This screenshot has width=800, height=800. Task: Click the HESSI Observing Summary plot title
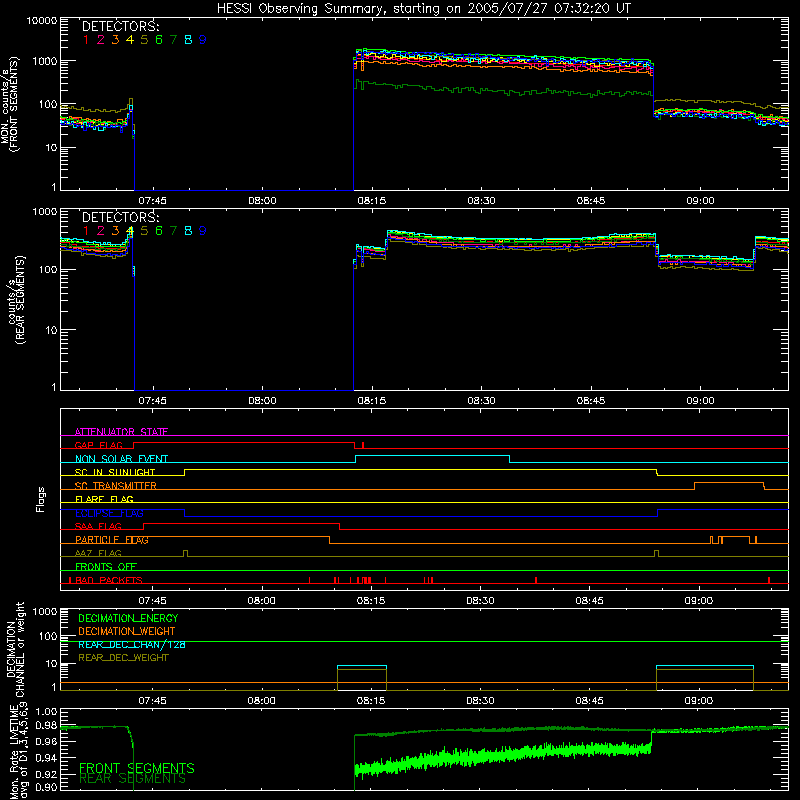pyautogui.click(x=423, y=8)
